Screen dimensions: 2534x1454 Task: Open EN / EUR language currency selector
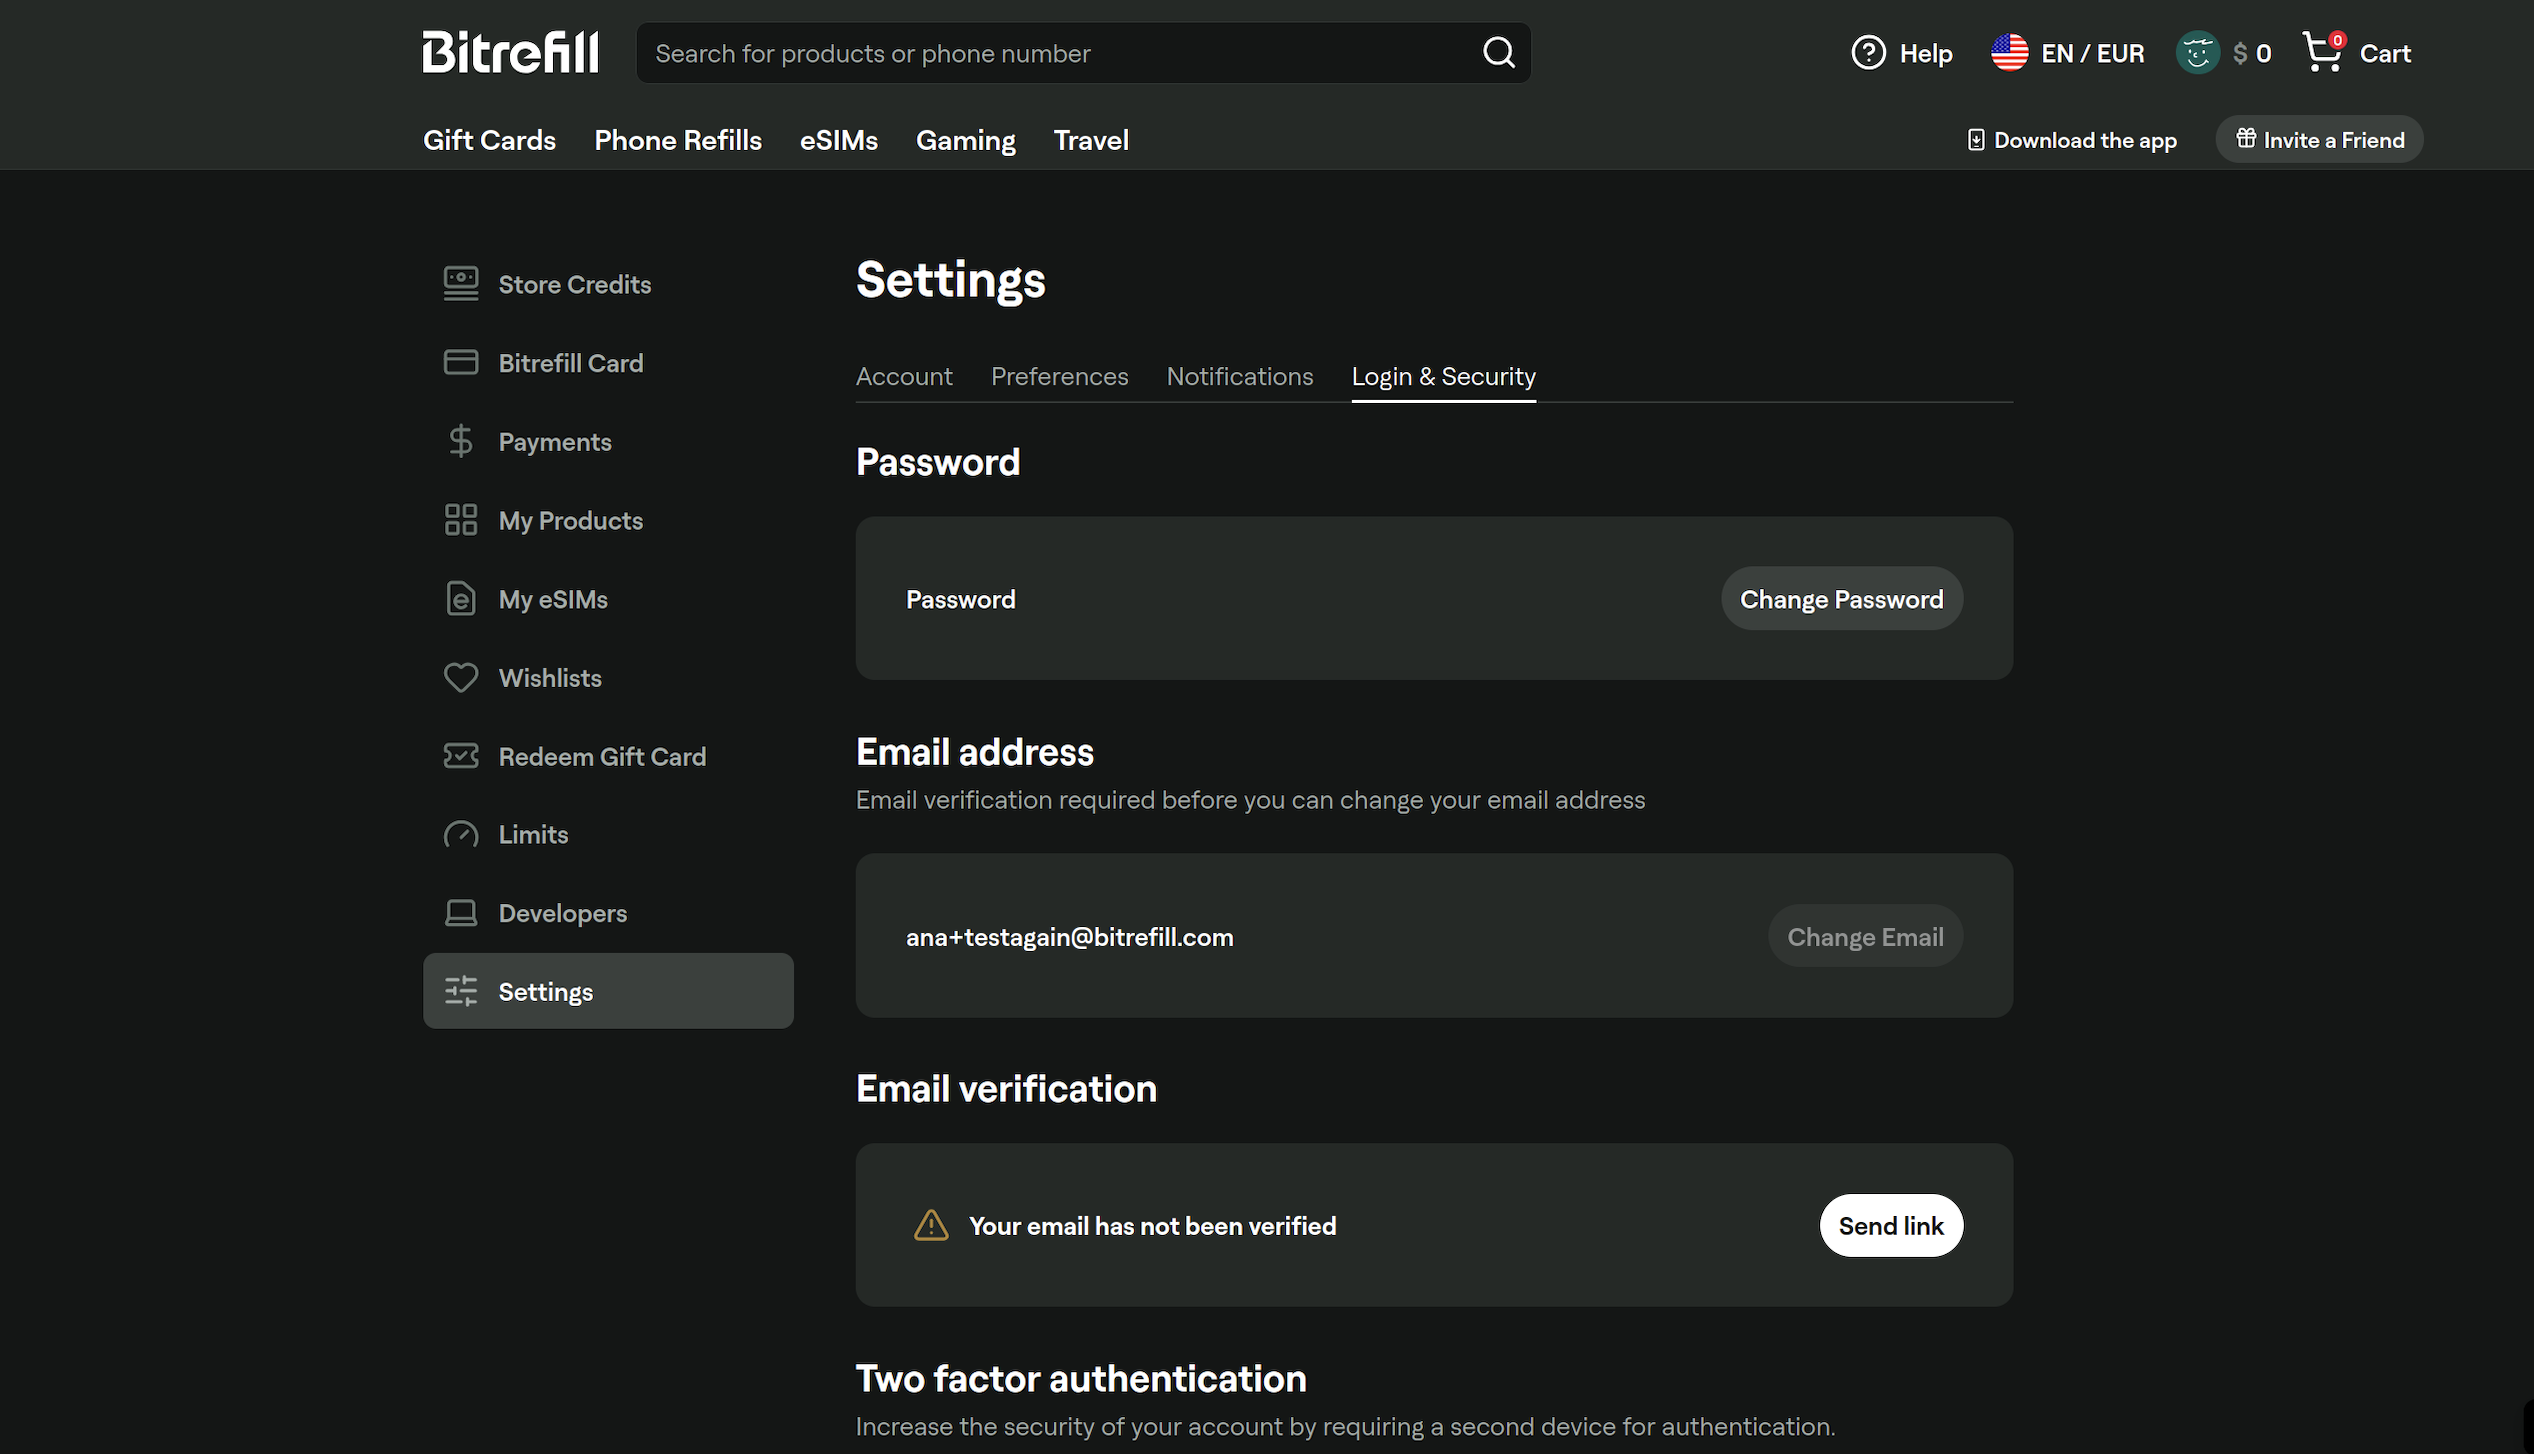point(2068,53)
